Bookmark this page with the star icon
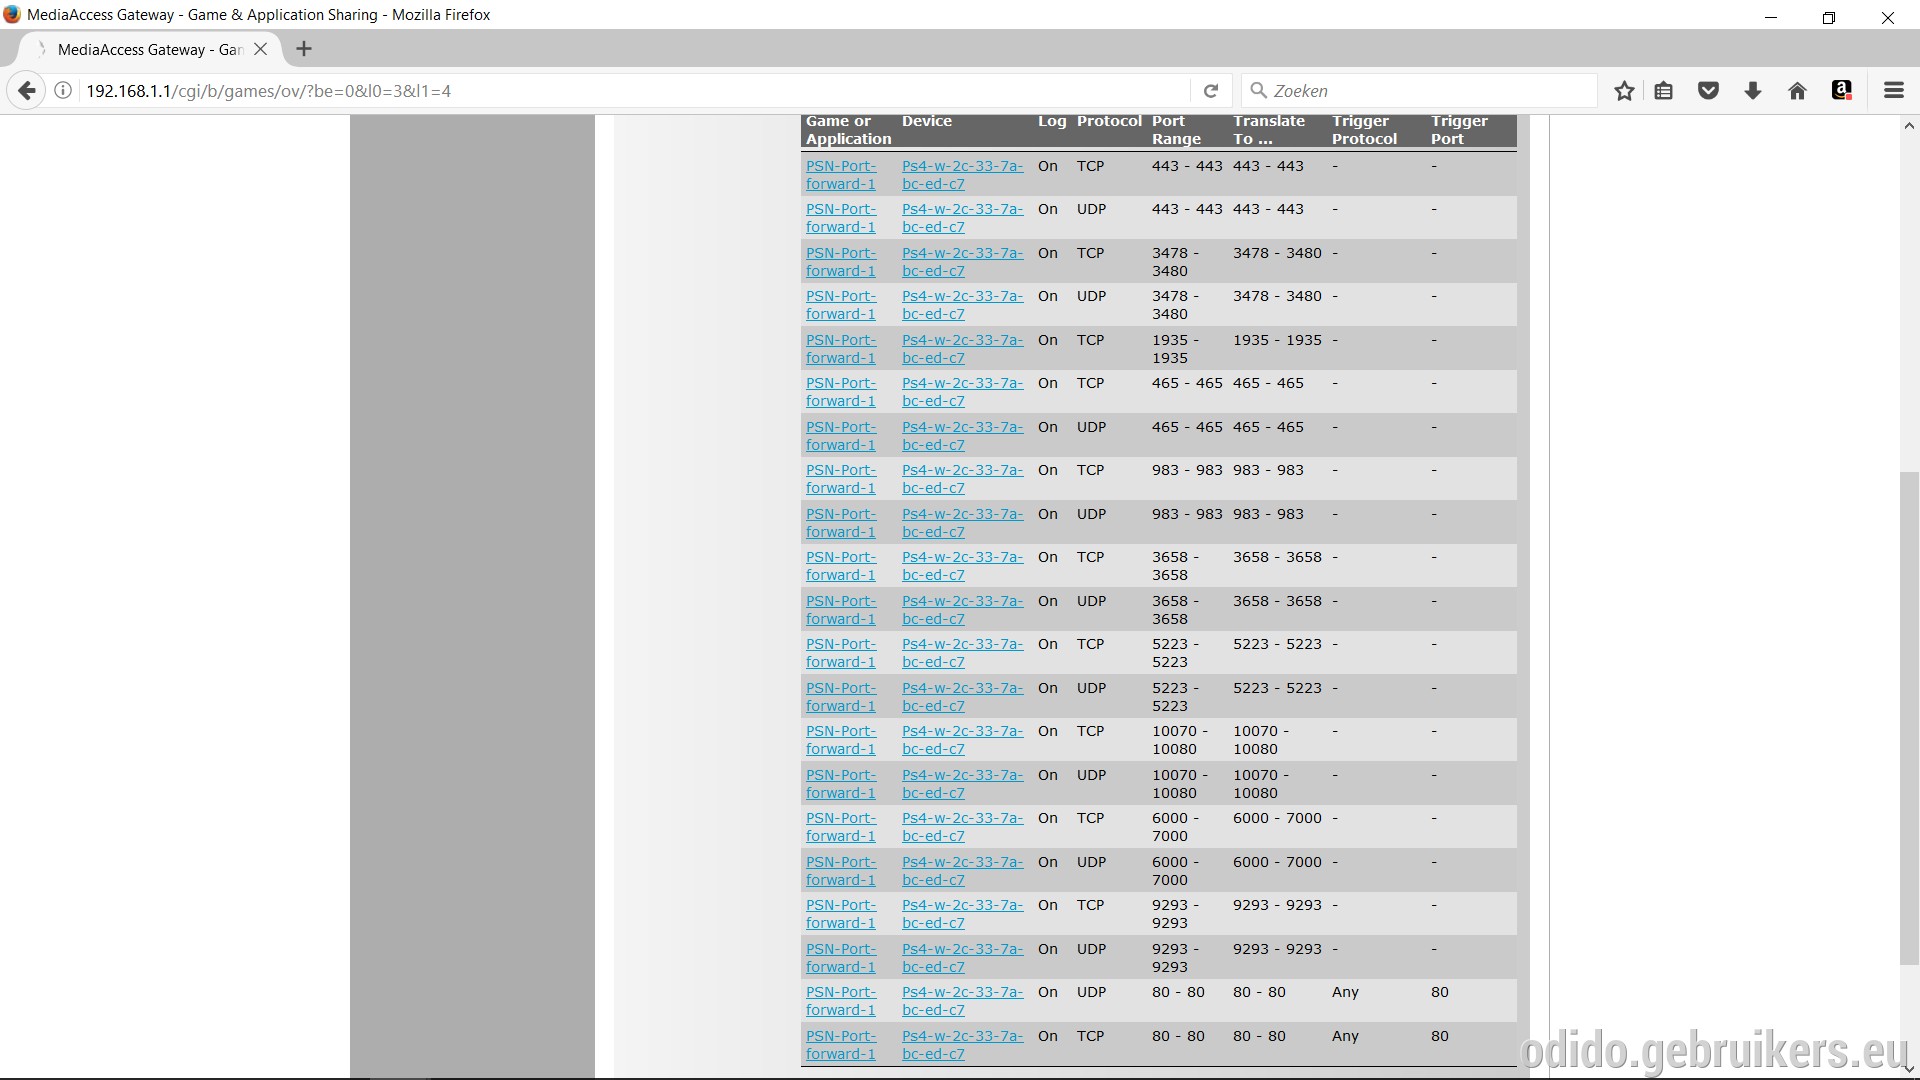The width and height of the screenshot is (1920, 1080). (x=1624, y=91)
